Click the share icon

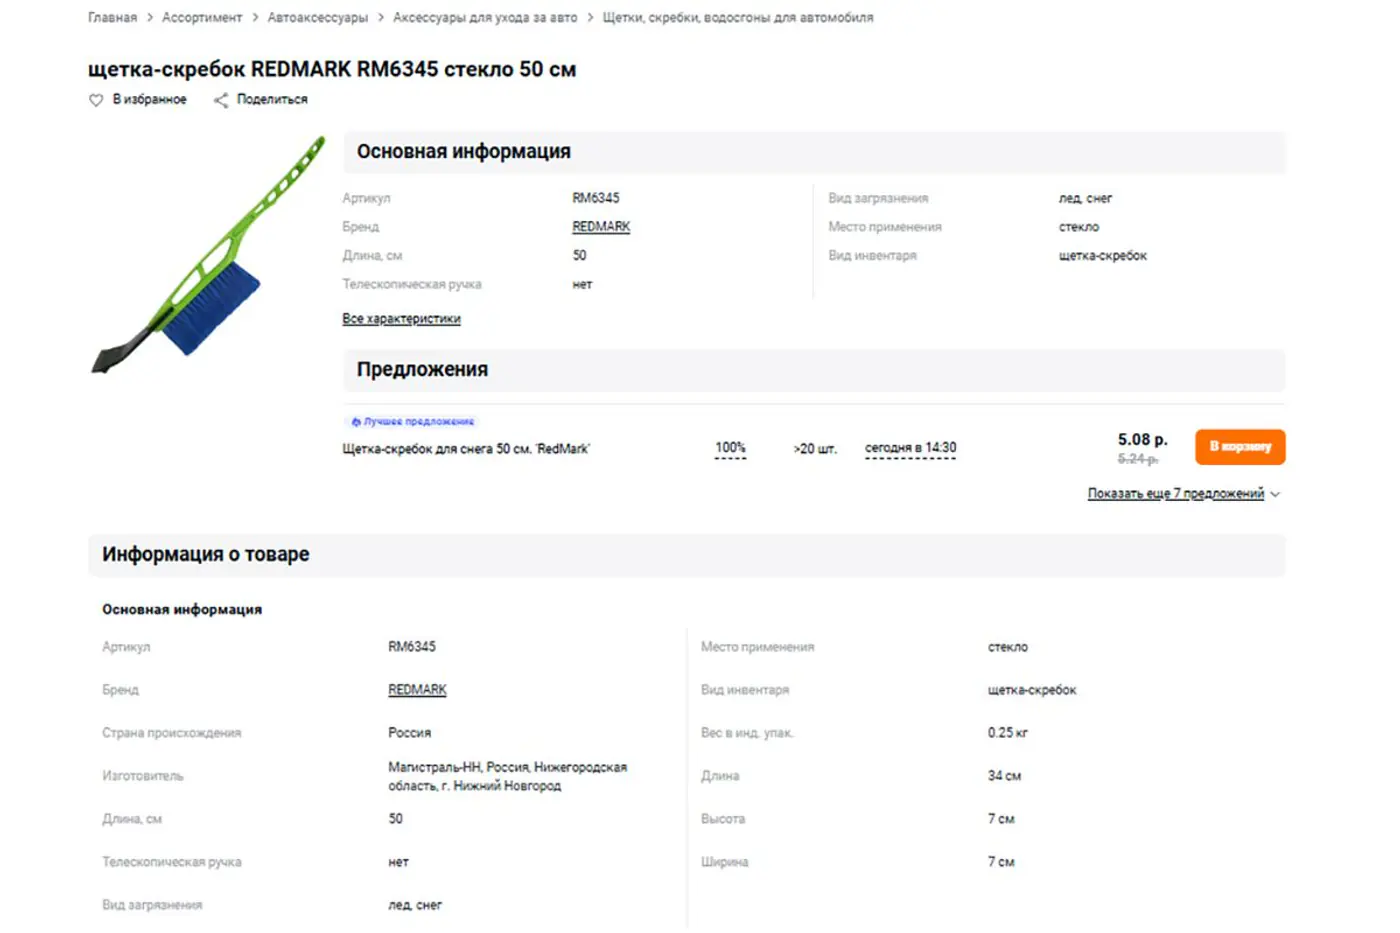[x=221, y=100]
